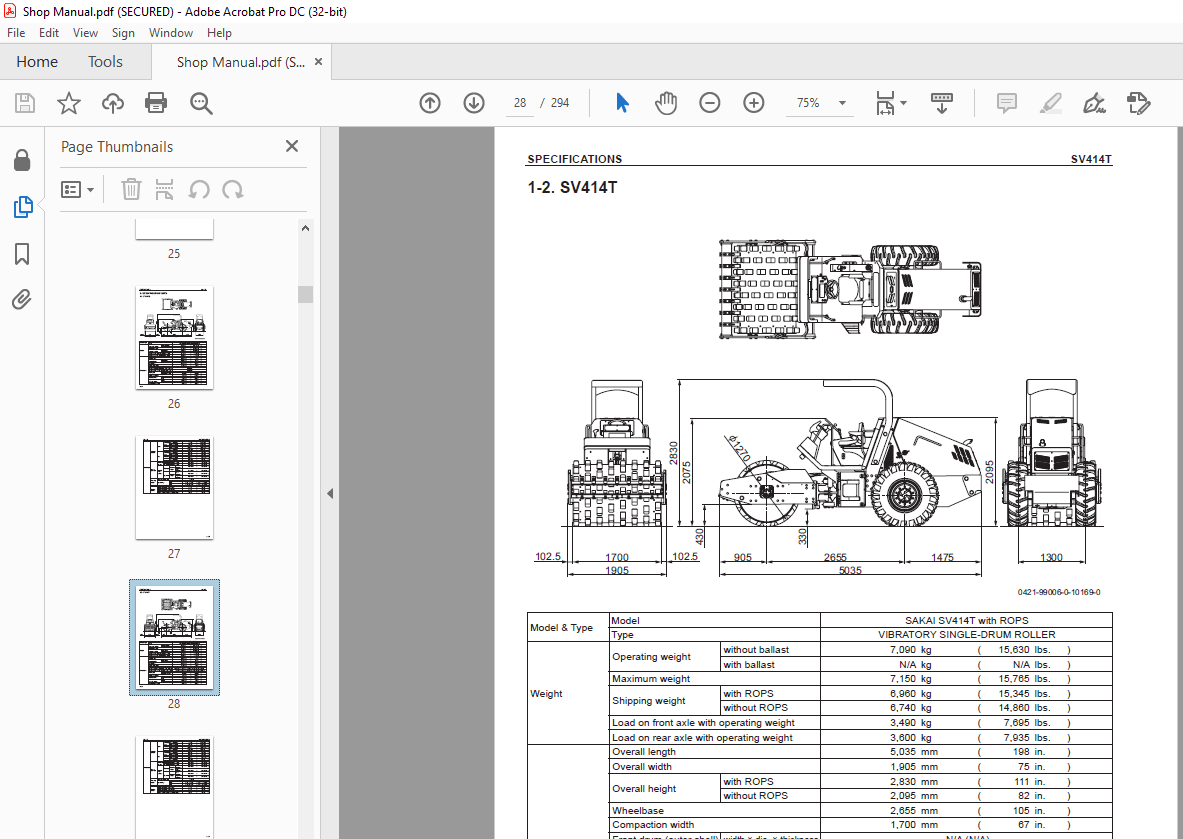
Task: Open the read mode scrolling icon
Action: (x=942, y=103)
